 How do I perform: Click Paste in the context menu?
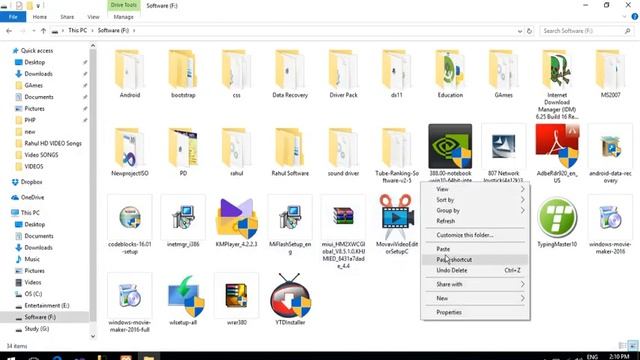click(x=475, y=249)
